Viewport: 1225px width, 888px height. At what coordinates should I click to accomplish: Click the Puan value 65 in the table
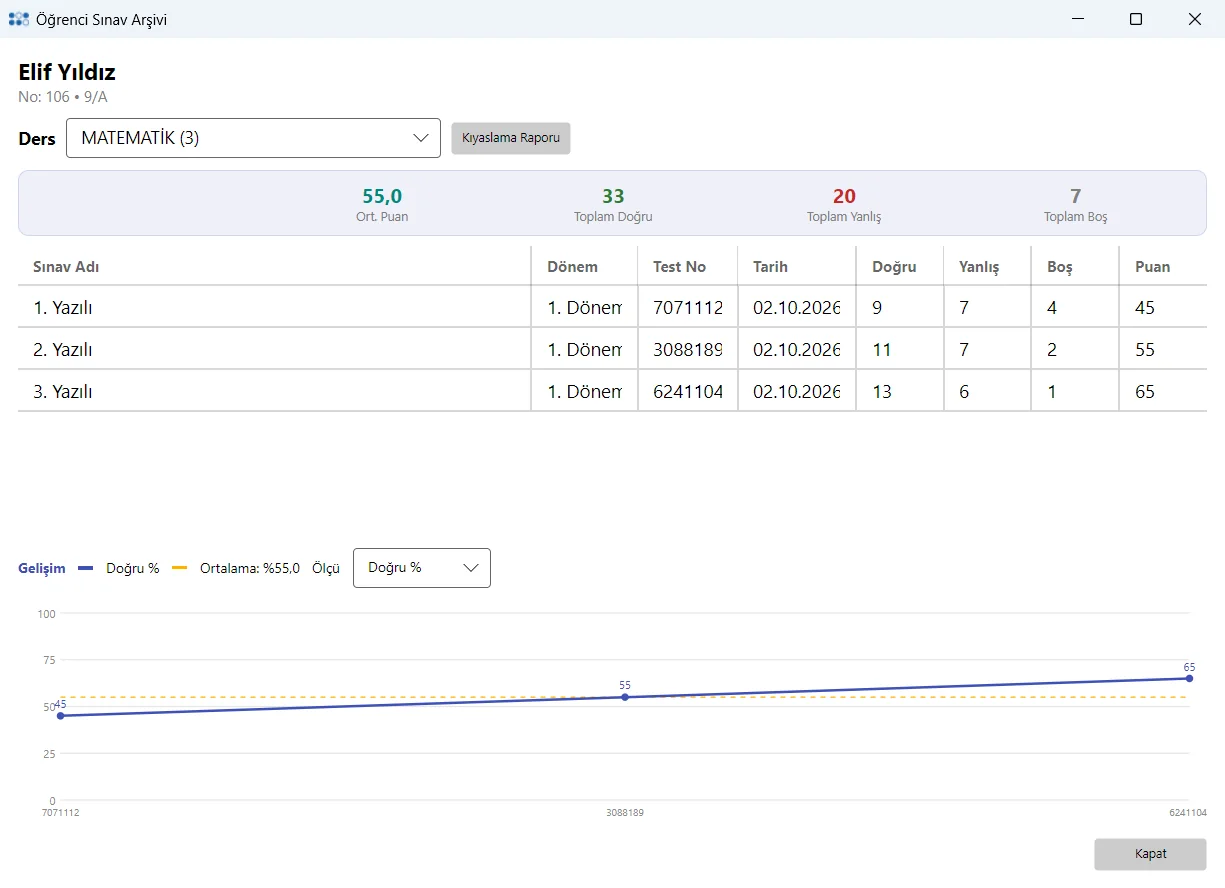[x=1145, y=392]
